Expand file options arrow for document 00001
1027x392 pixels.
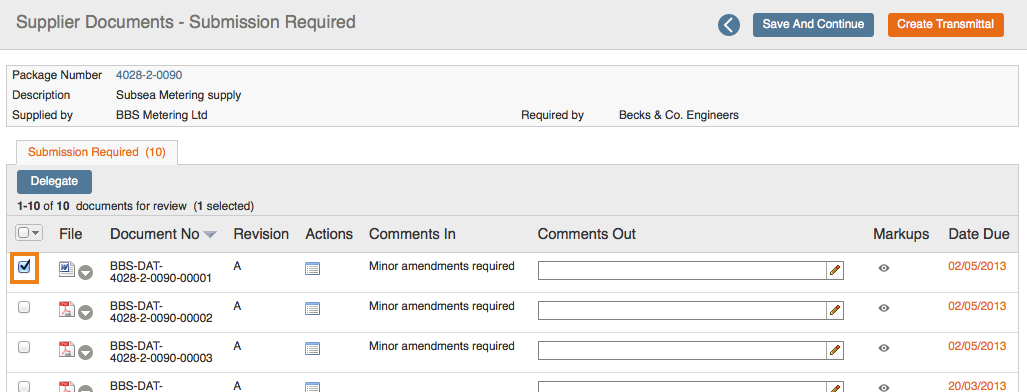86,273
